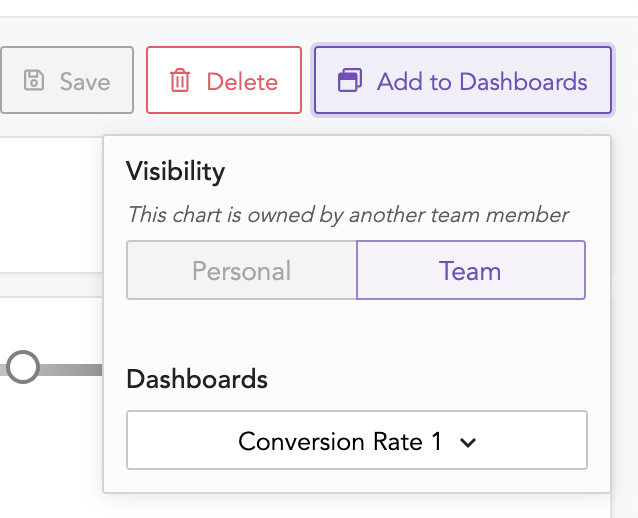Click the floppy disk Save icon
This screenshot has width=638, height=518.
34,80
